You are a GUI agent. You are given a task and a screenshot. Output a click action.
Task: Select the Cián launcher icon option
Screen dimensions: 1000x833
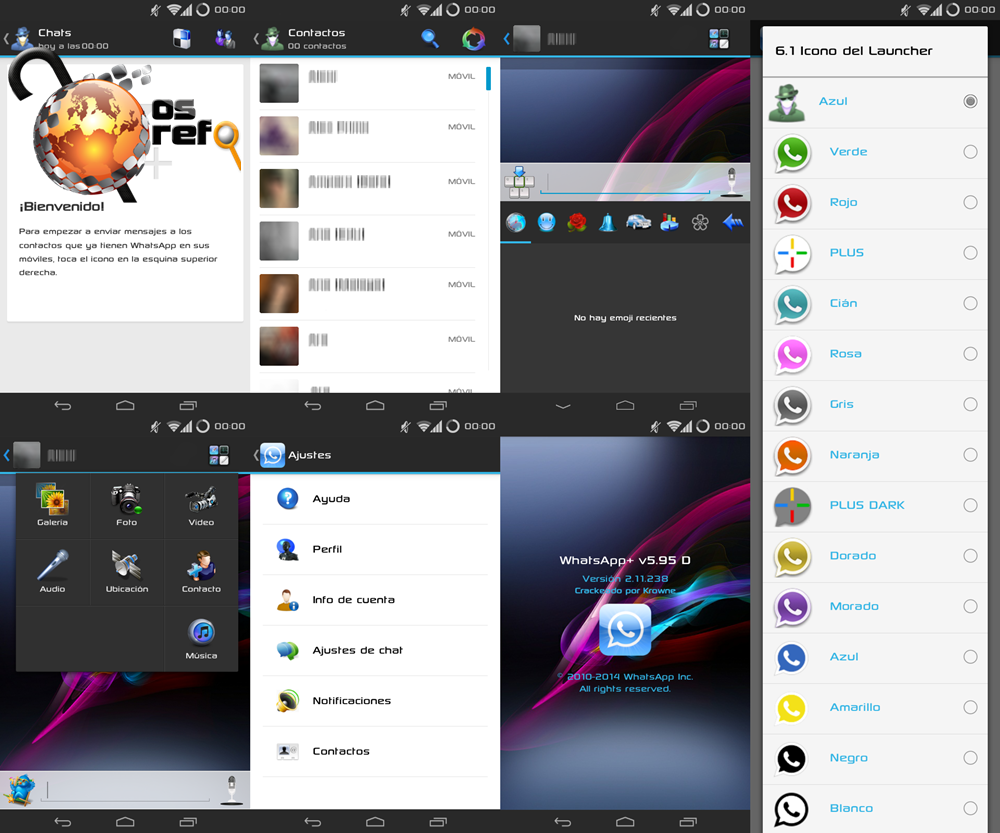tap(875, 303)
